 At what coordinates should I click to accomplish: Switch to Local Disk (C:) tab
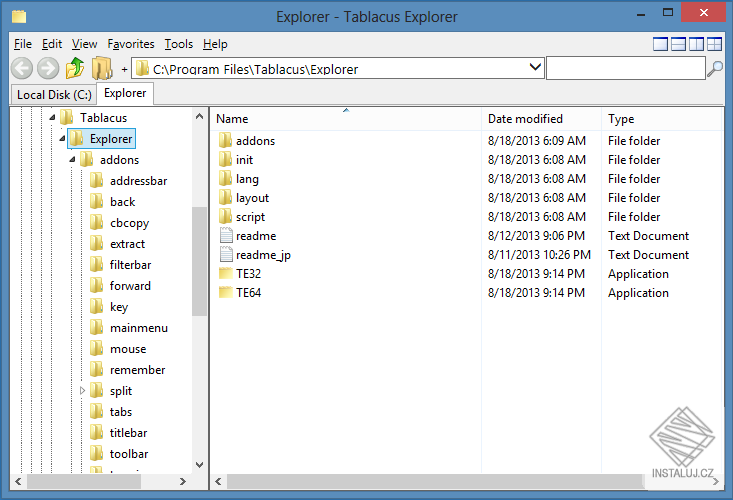click(x=53, y=94)
